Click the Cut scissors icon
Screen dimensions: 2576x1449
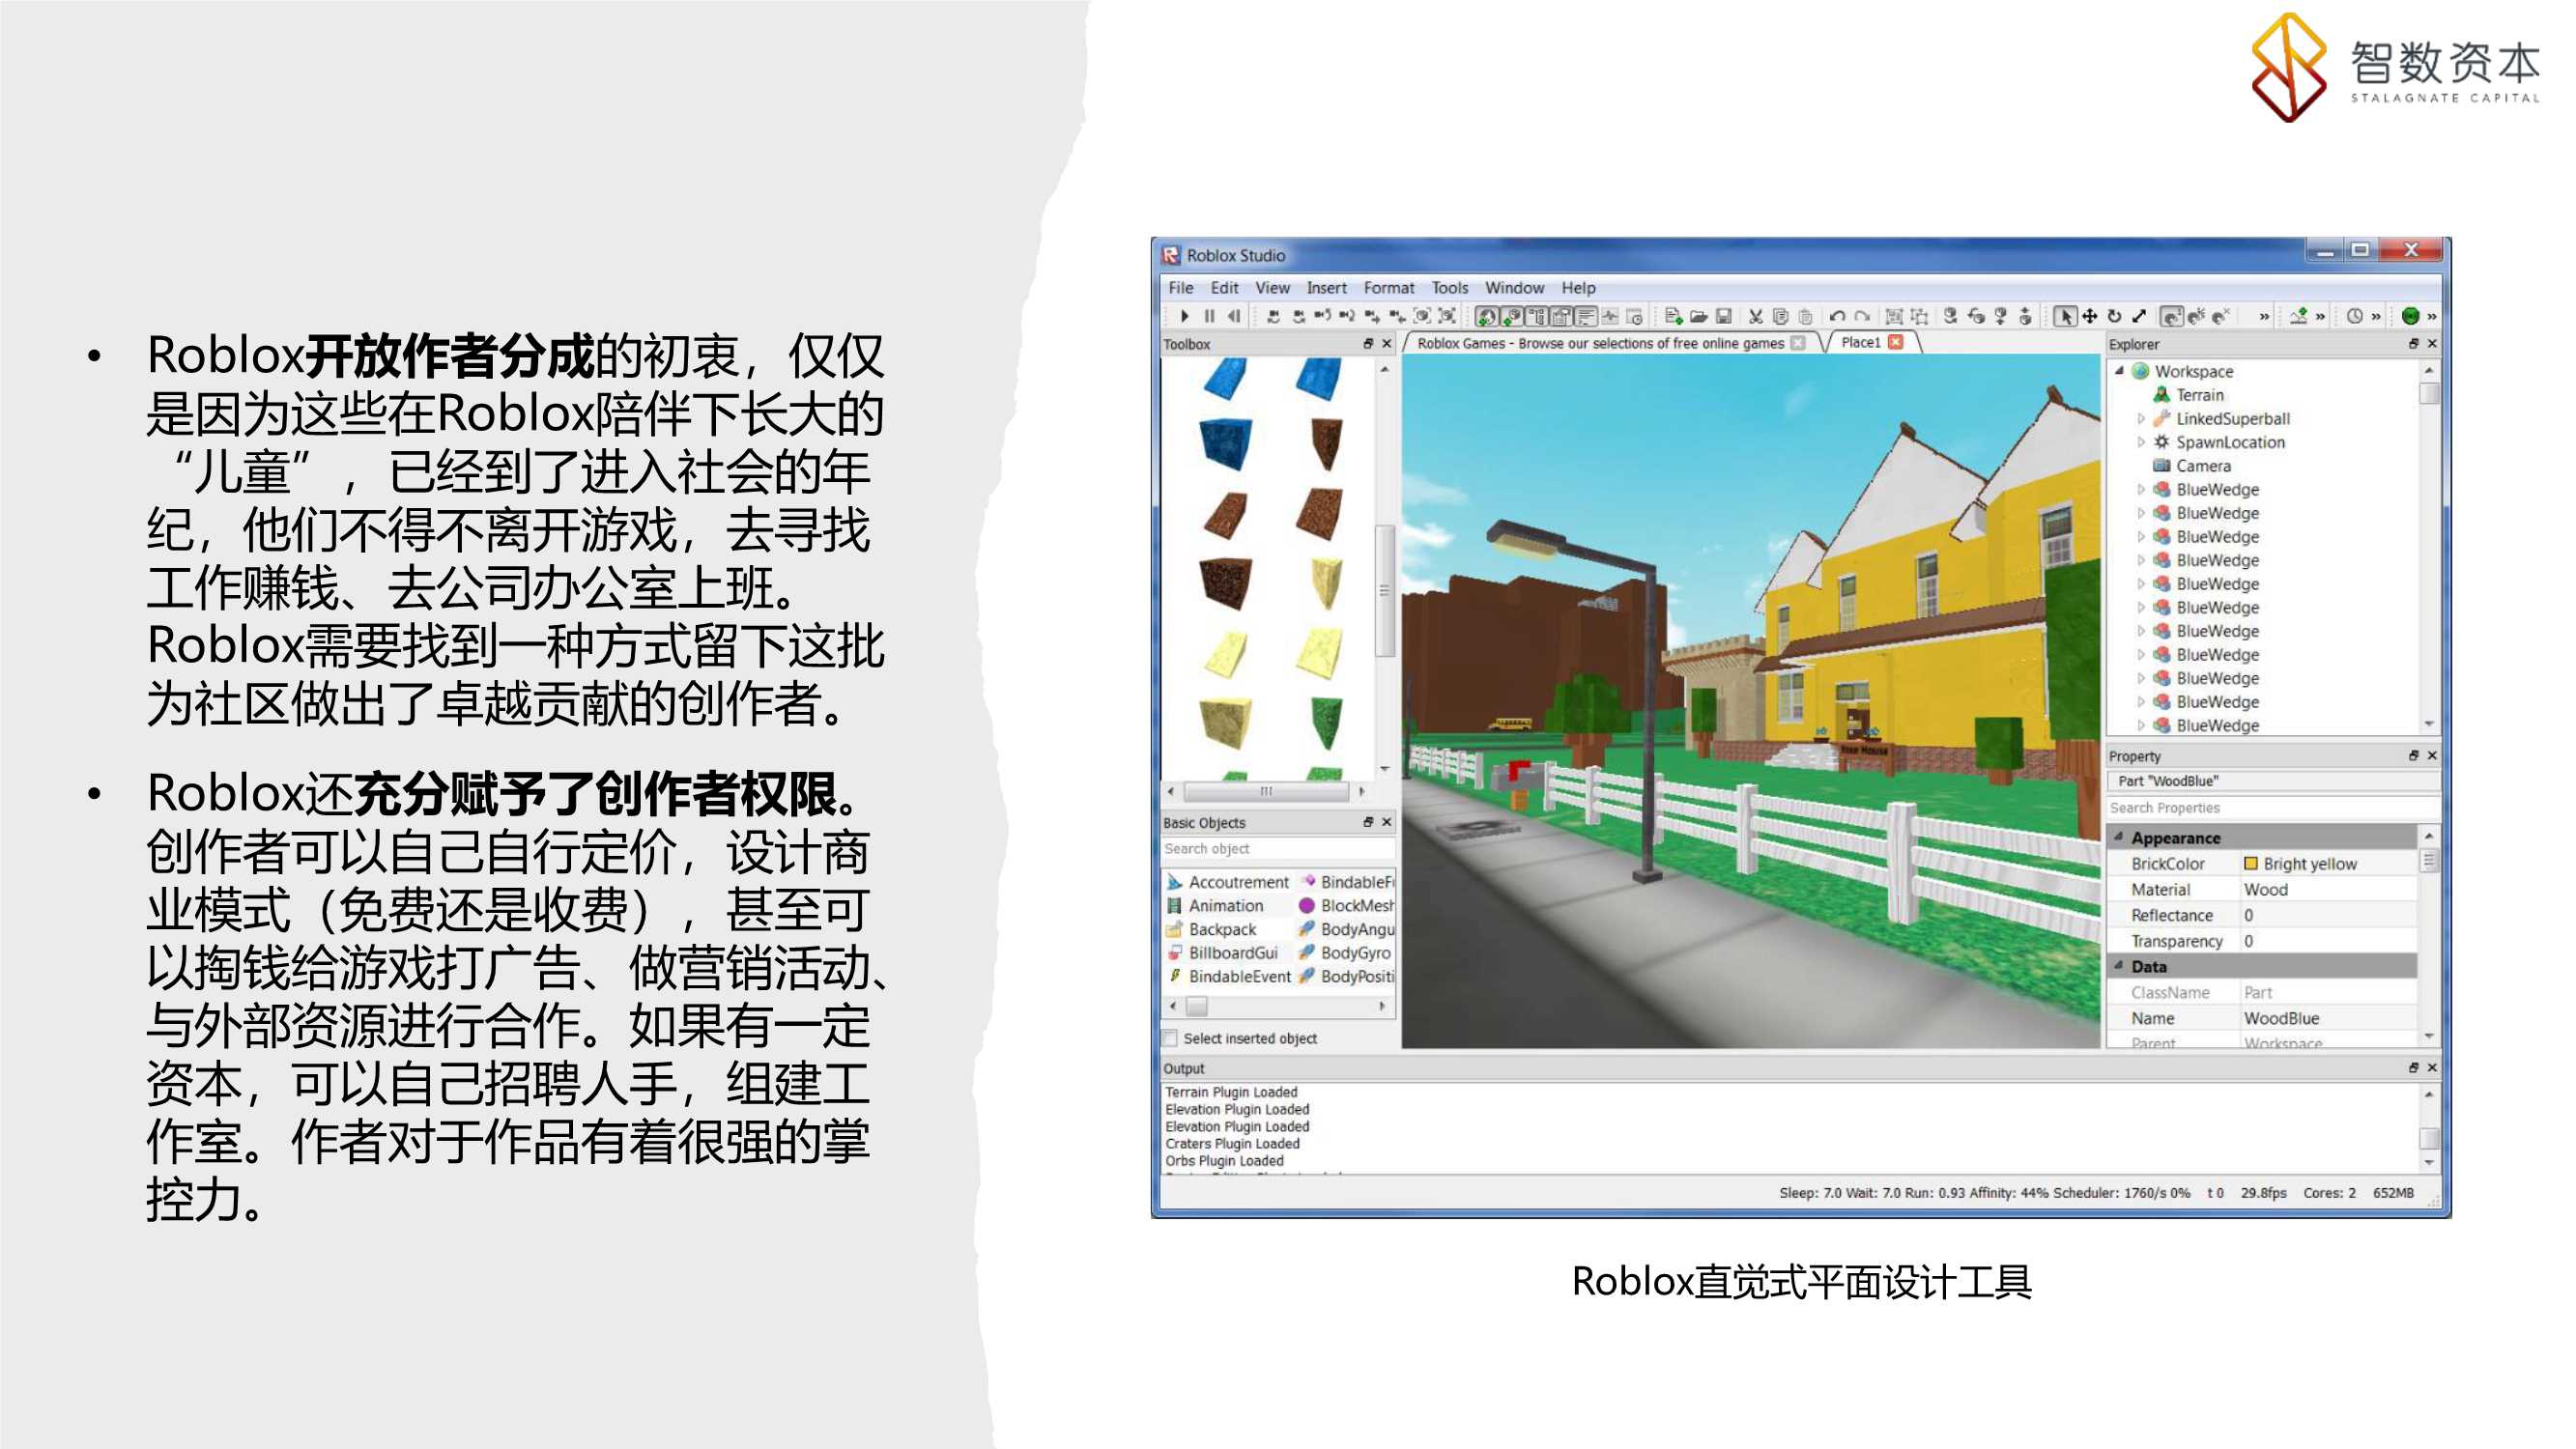coord(1755,317)
